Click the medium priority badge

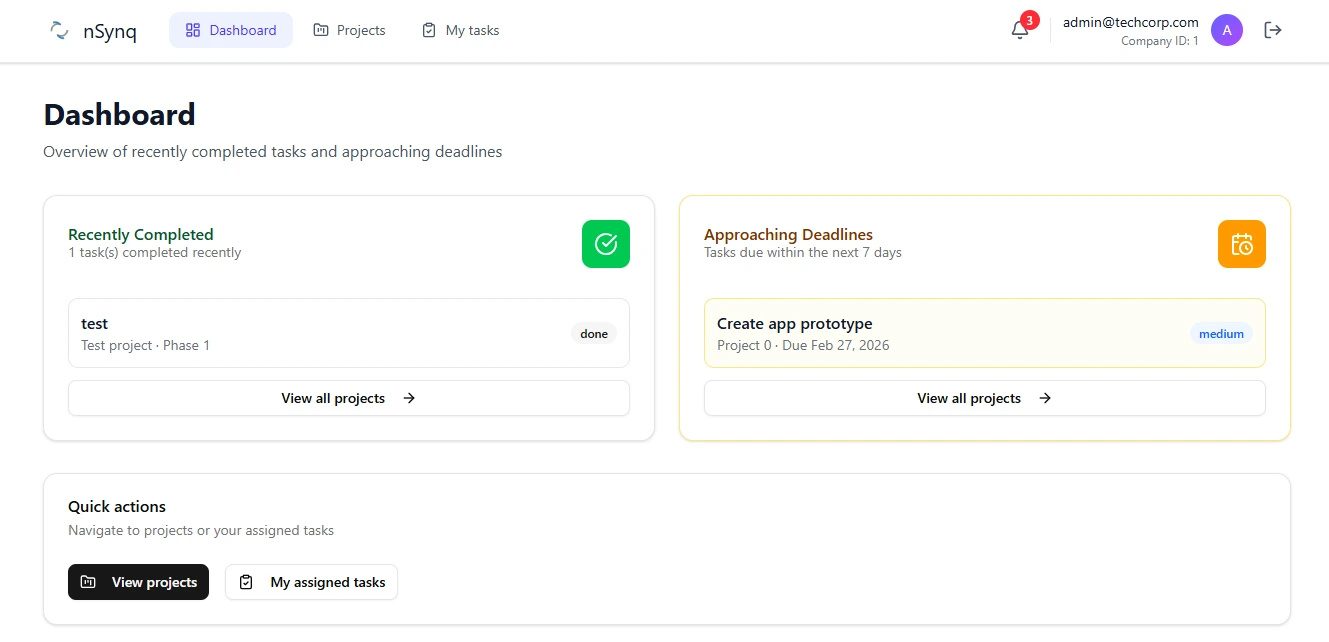pos(1221,333)
